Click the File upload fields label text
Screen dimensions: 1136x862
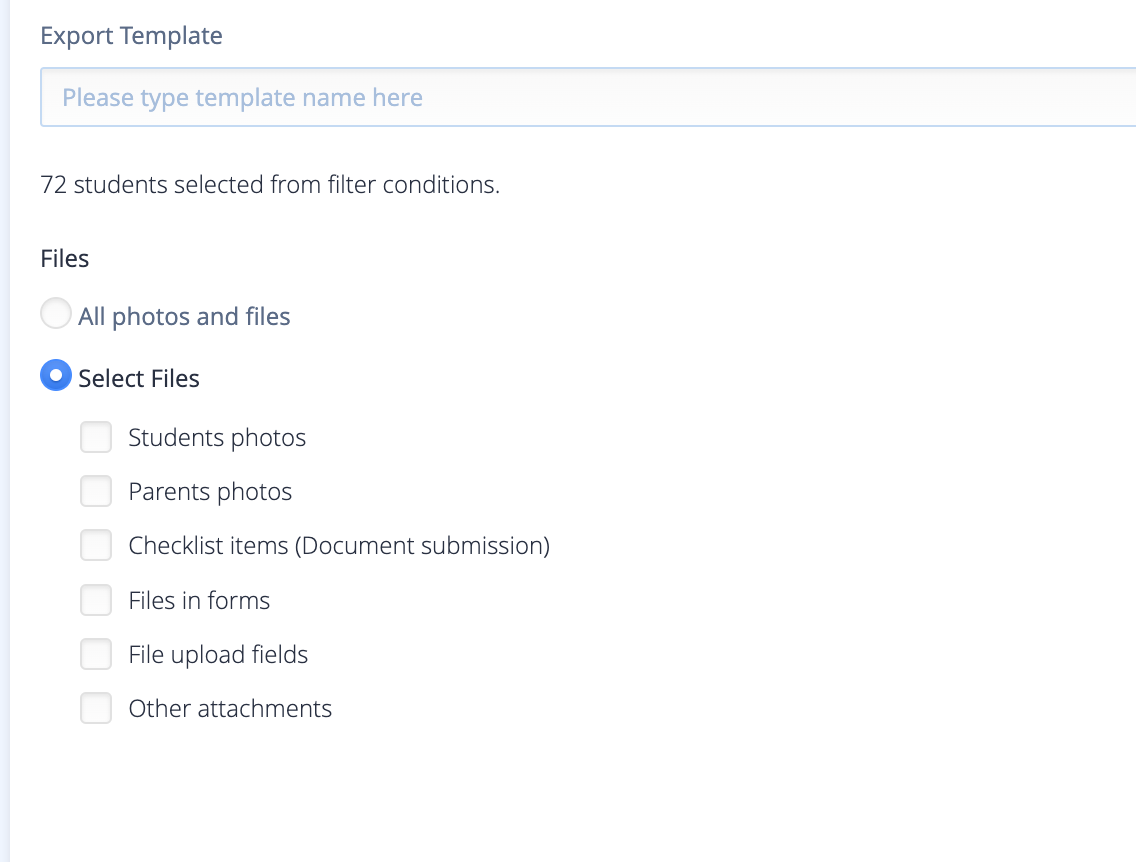(218, 655)
